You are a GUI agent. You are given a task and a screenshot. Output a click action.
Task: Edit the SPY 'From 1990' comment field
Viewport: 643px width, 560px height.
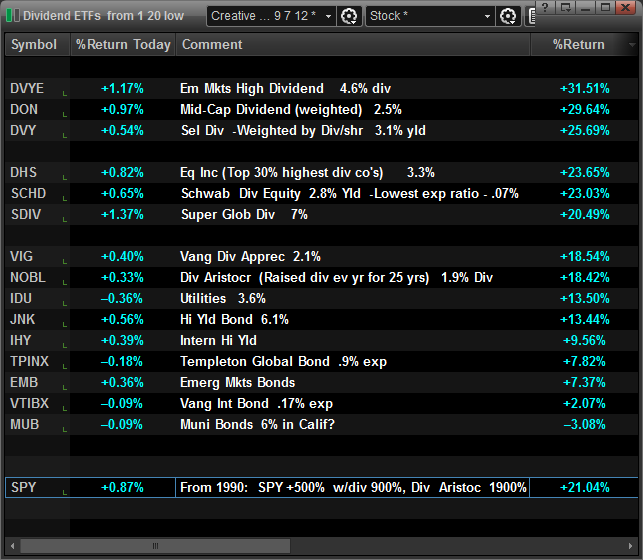tap(353, 487)
